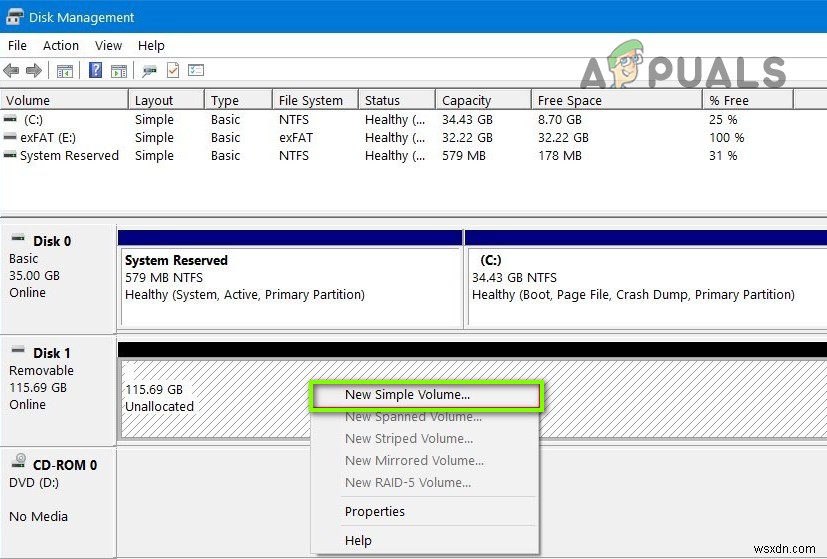
Task: Click the CD-ROM 0 disc icon
Action: [x=19, y=461]
